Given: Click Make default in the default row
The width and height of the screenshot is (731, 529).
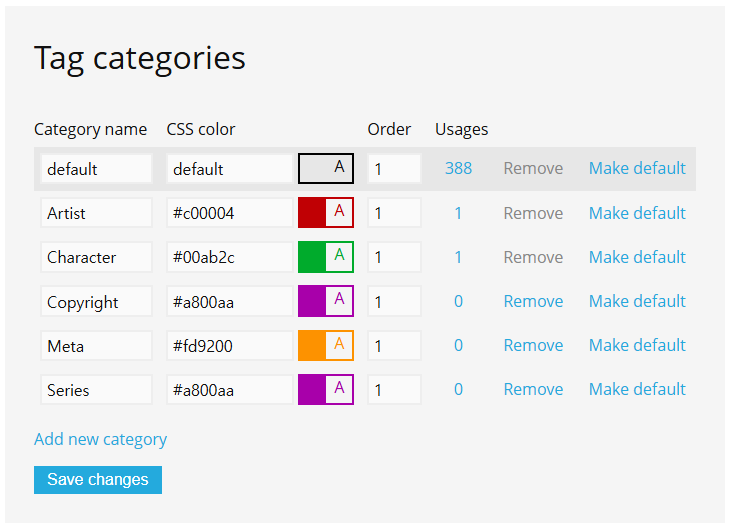Looking at the screenshot, I should tap(637, 168).
